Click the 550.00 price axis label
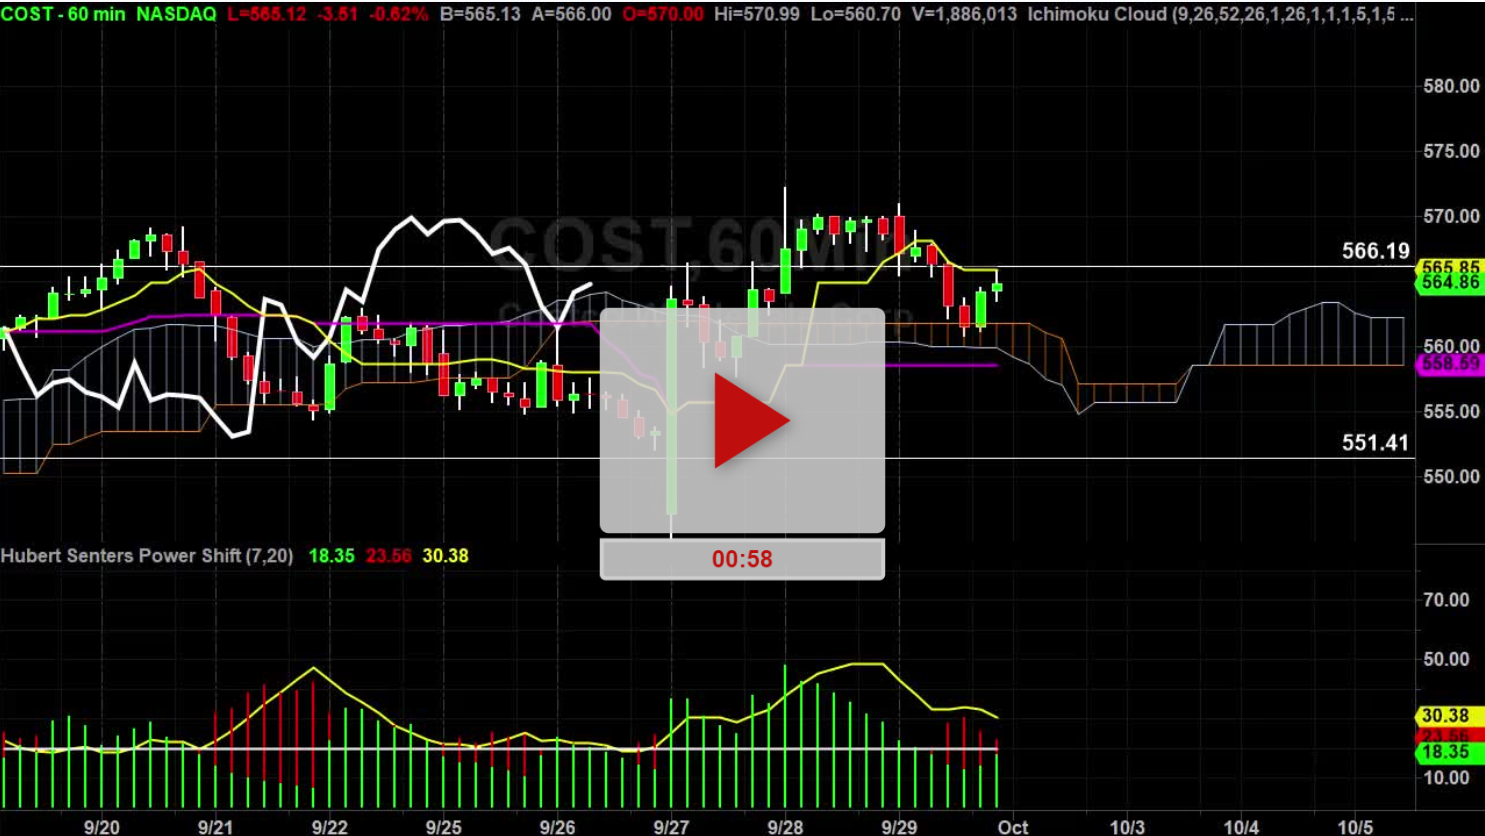Image resolution: width=1485 pixels, height=836 pixels. point(1451,476)
